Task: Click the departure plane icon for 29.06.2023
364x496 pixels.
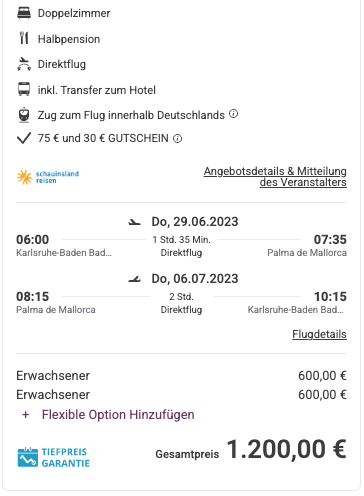Action: (x=135, y=222)
